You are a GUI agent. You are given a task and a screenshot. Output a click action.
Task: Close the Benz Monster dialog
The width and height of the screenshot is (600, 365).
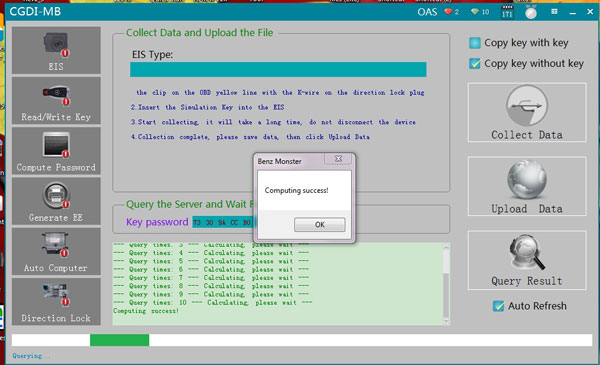tap(338, 159)
